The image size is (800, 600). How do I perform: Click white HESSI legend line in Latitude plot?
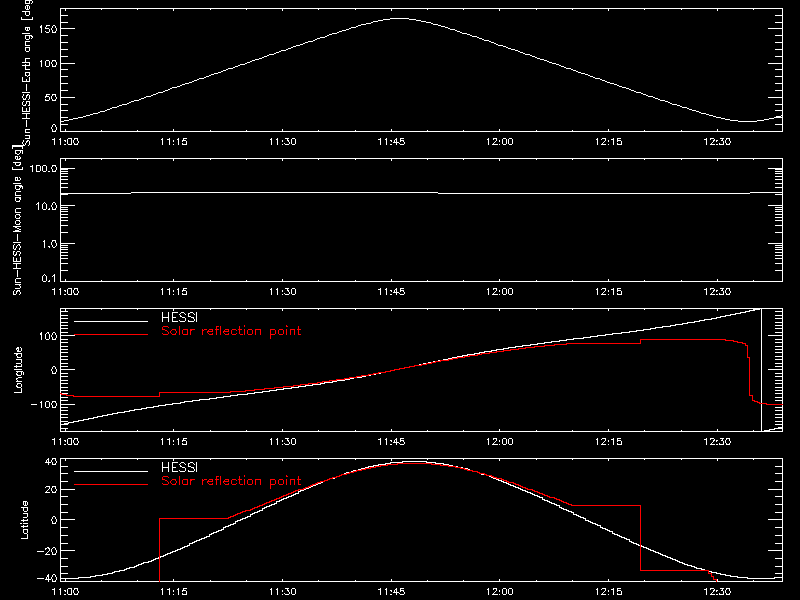click(111, 471)
